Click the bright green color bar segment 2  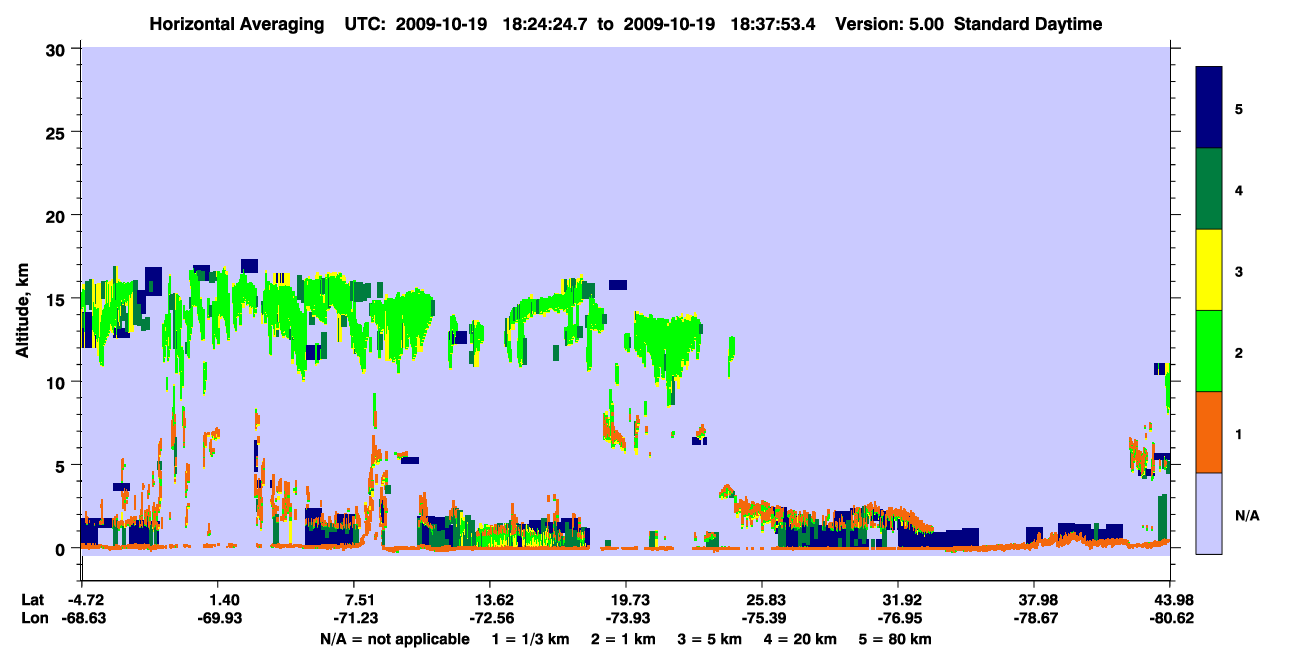1209,351
